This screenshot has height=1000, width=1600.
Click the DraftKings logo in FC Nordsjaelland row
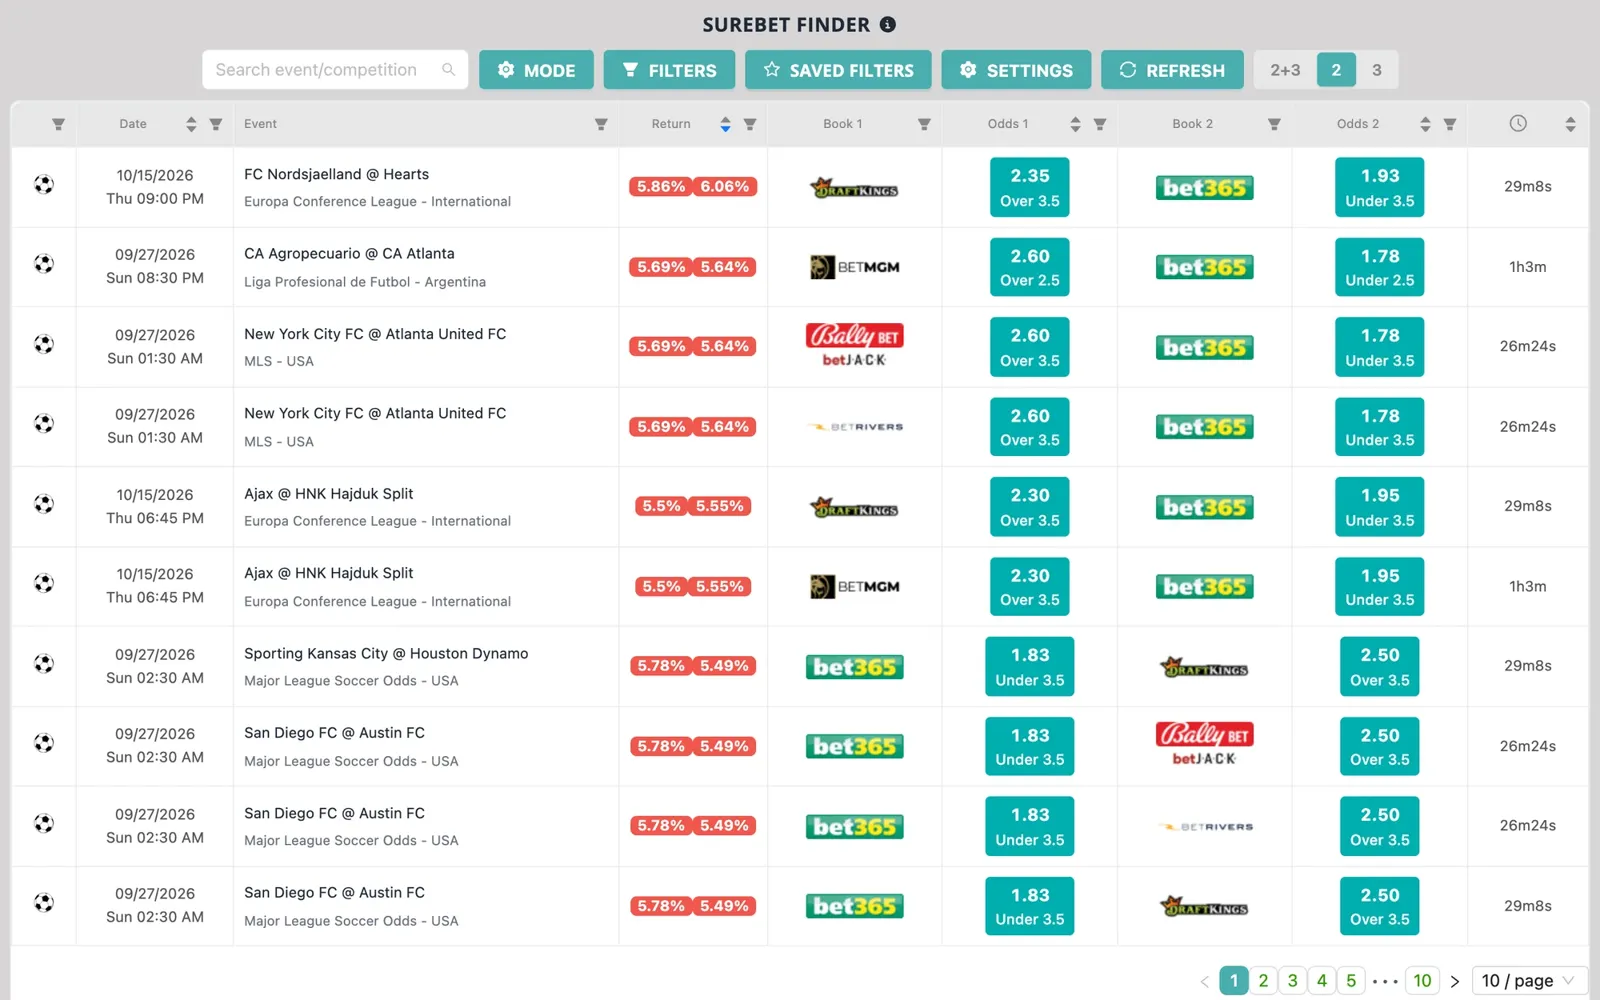[x=854, y=187]
